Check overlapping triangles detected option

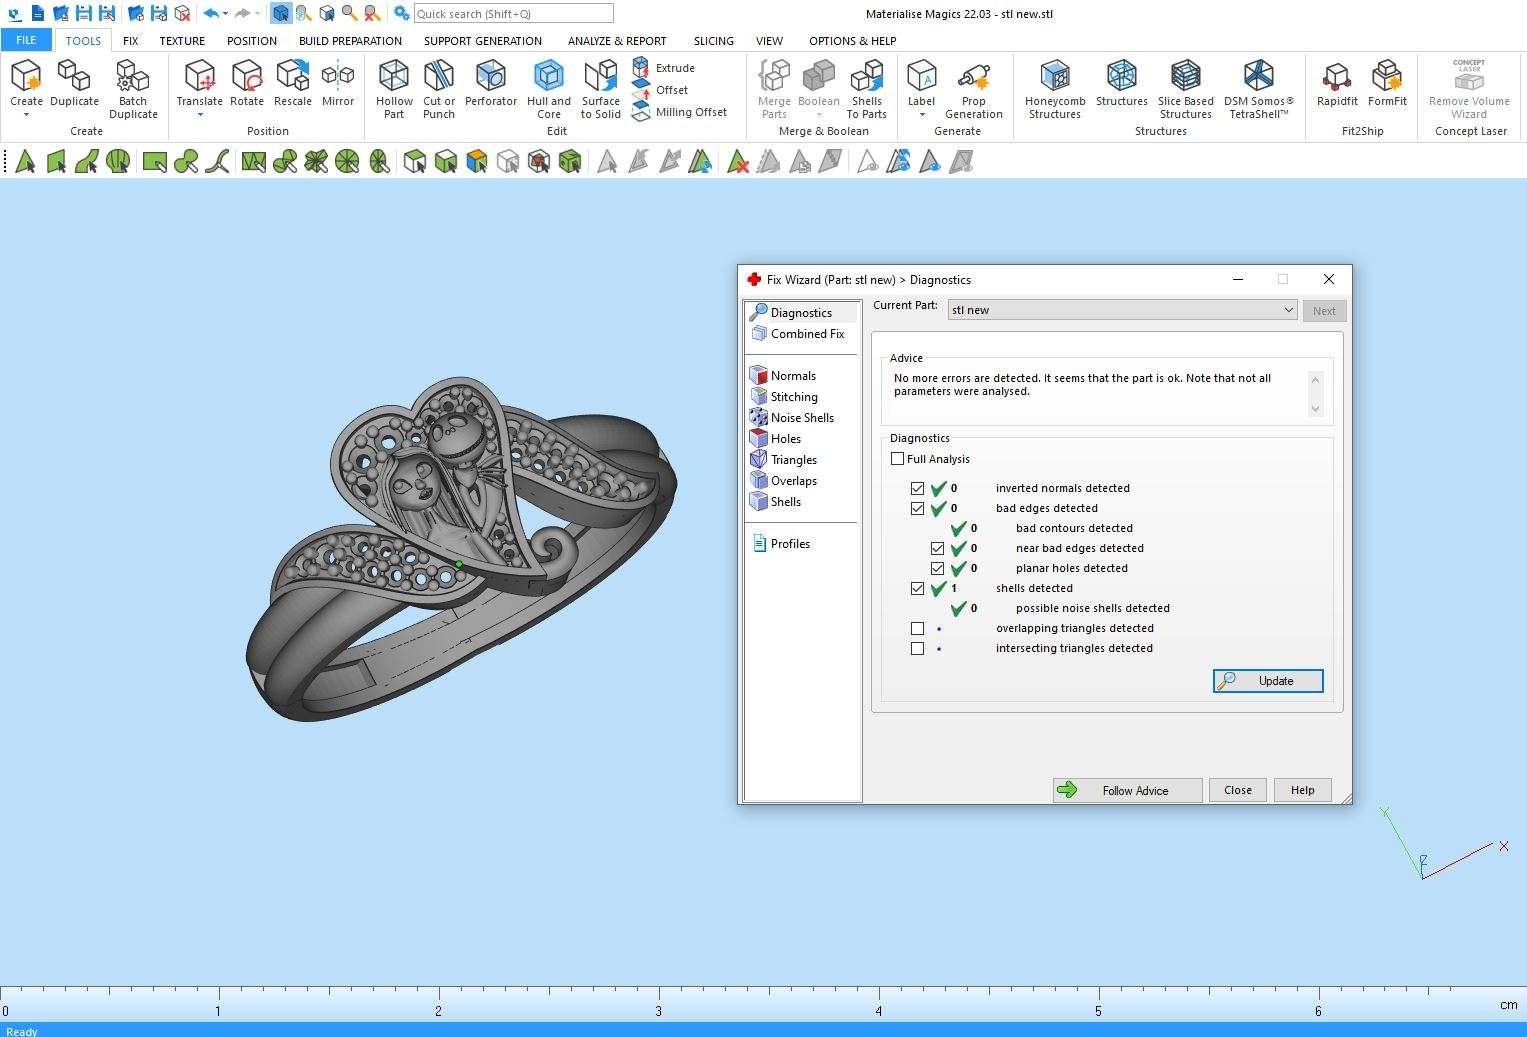(917, 628)
